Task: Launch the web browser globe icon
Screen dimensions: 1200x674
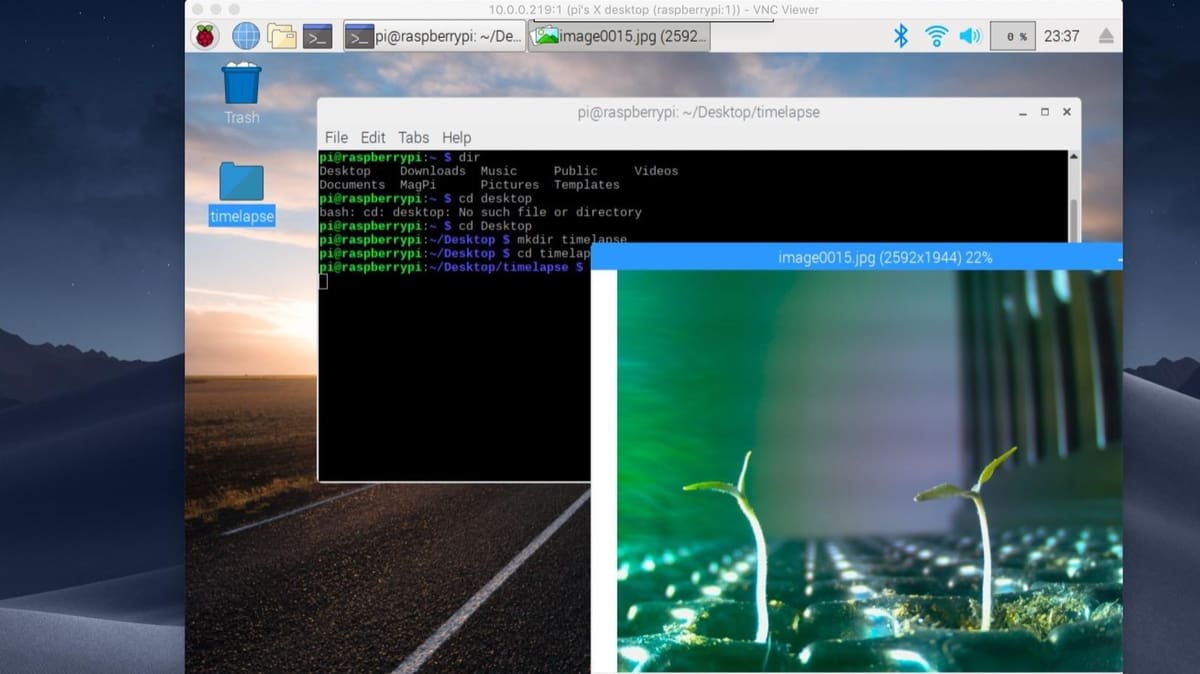Action: click(246, 36)
